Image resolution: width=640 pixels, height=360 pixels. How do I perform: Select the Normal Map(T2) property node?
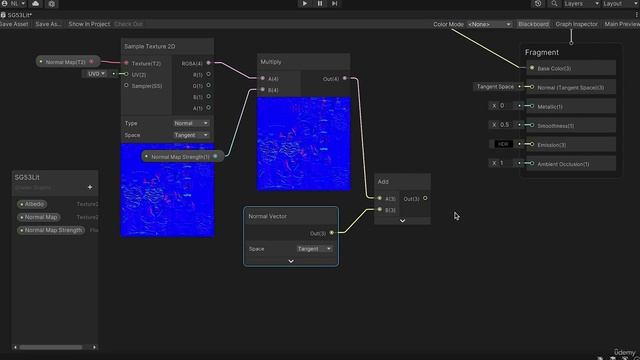point(67,62)
